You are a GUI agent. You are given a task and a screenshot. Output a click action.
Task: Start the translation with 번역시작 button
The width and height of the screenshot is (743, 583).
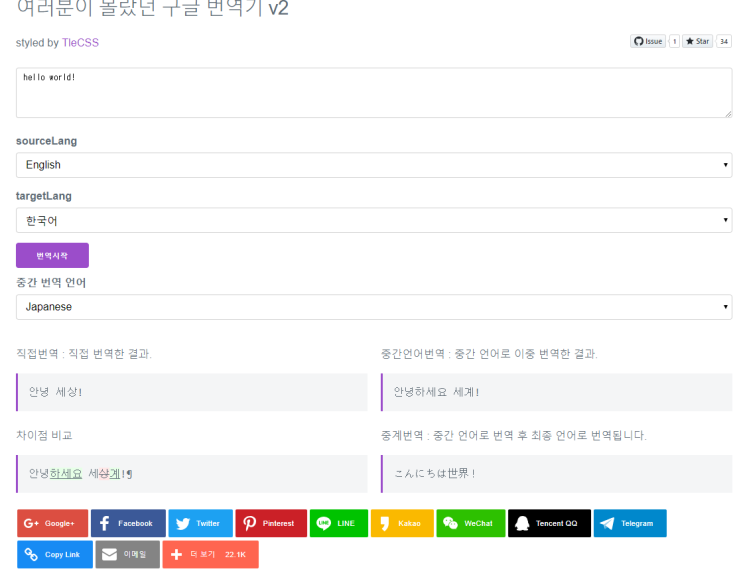point(53,255)
